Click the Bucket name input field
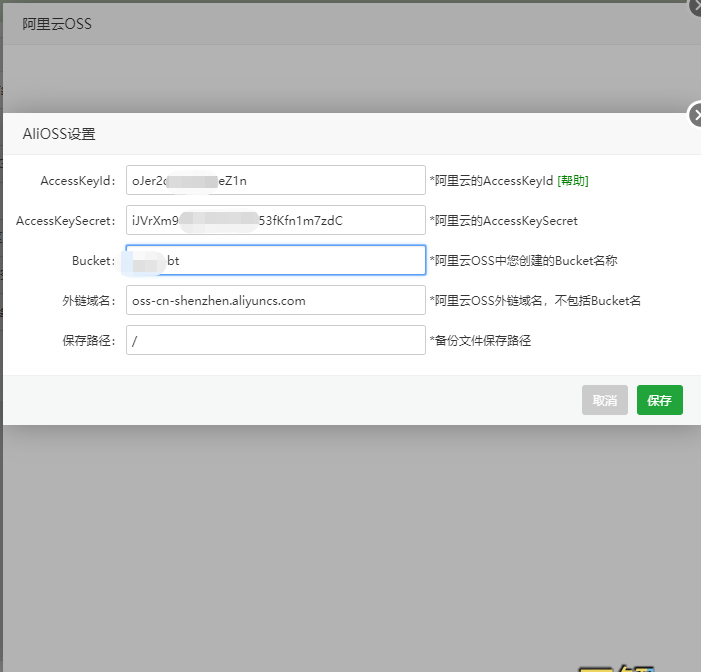Screen dimensions: 701x672 tap(275, 260)
